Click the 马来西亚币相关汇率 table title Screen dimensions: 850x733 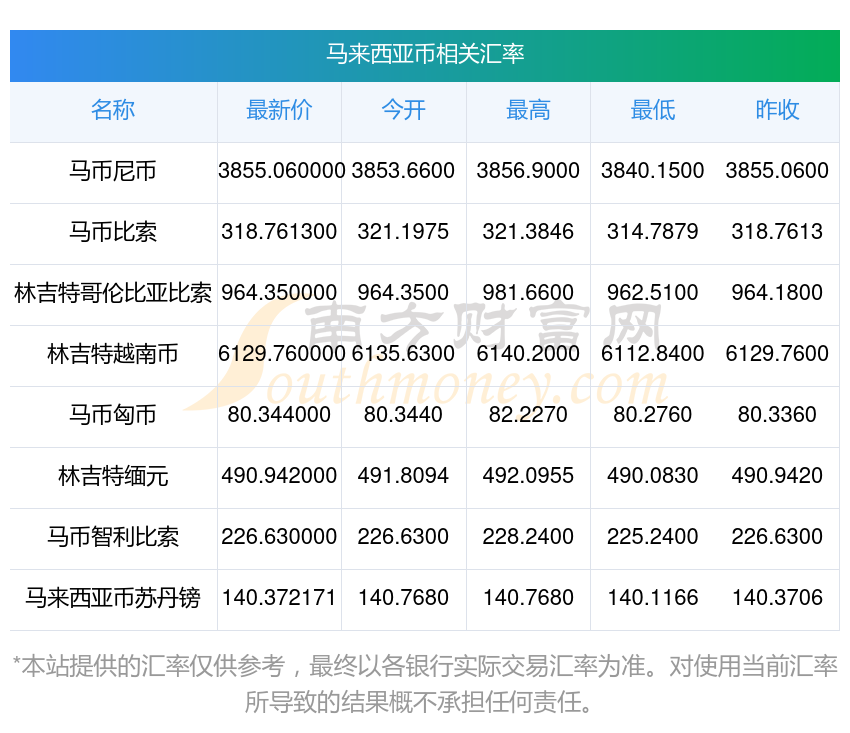pos(425,54)
